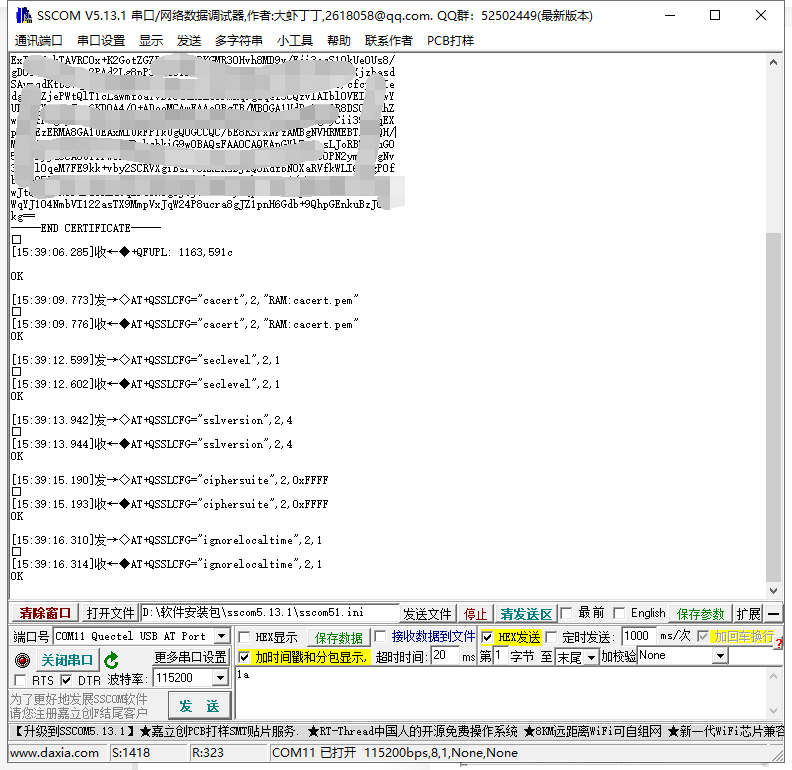Toggle the 加时间戳和分包显示 checkbox
Viewport: 792px width, 770px height.
(244, 657)
